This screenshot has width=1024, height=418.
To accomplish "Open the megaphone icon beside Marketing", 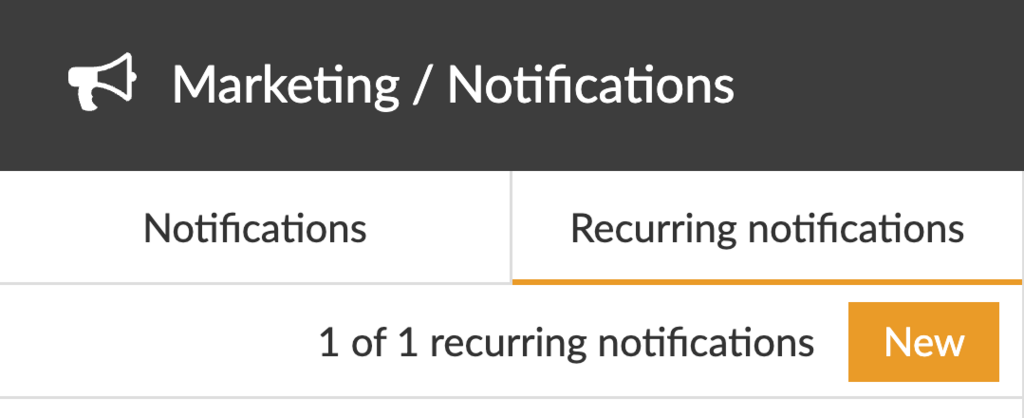I will tap(101, 84).
